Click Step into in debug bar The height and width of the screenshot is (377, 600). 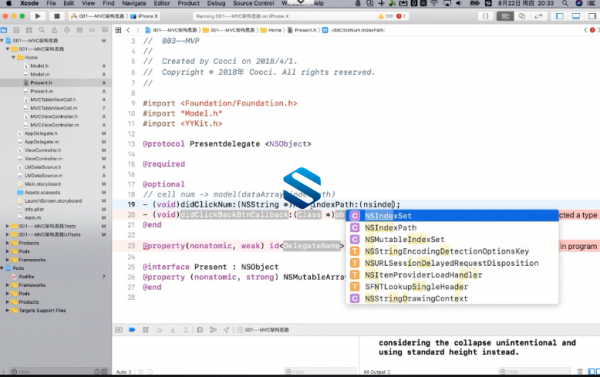click(x=173, y=330)
